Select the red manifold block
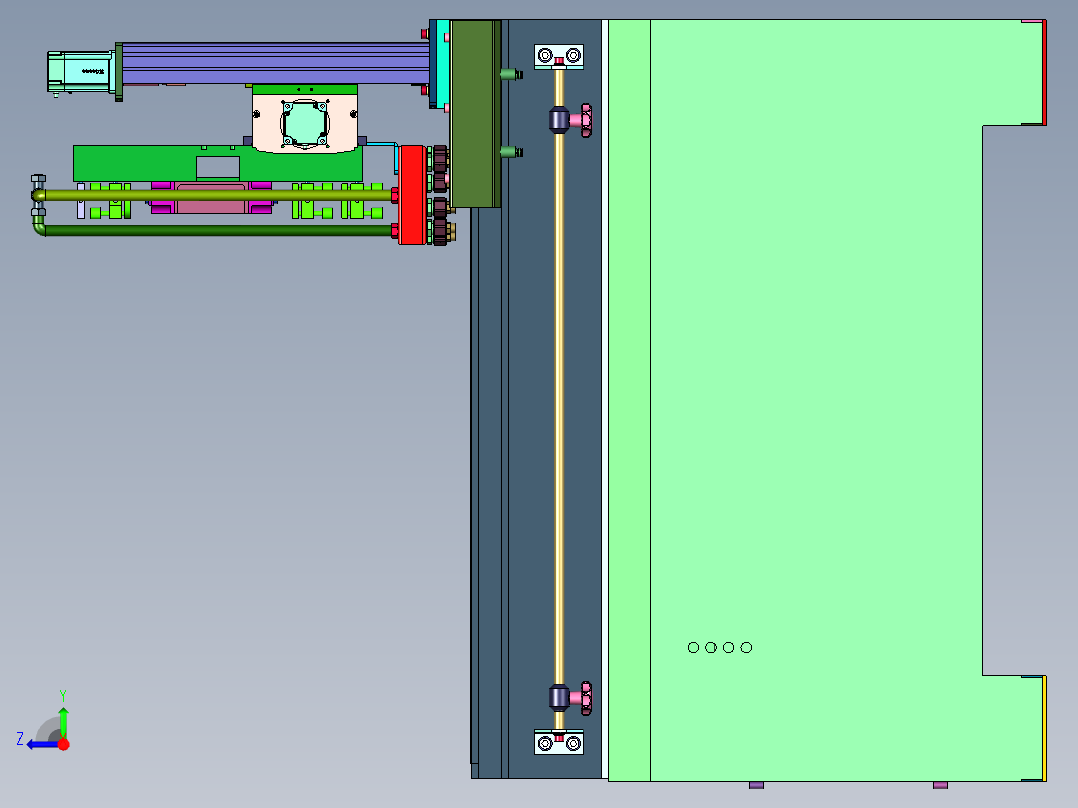Viewport: 1078px width, 808px height. (412, 195)
